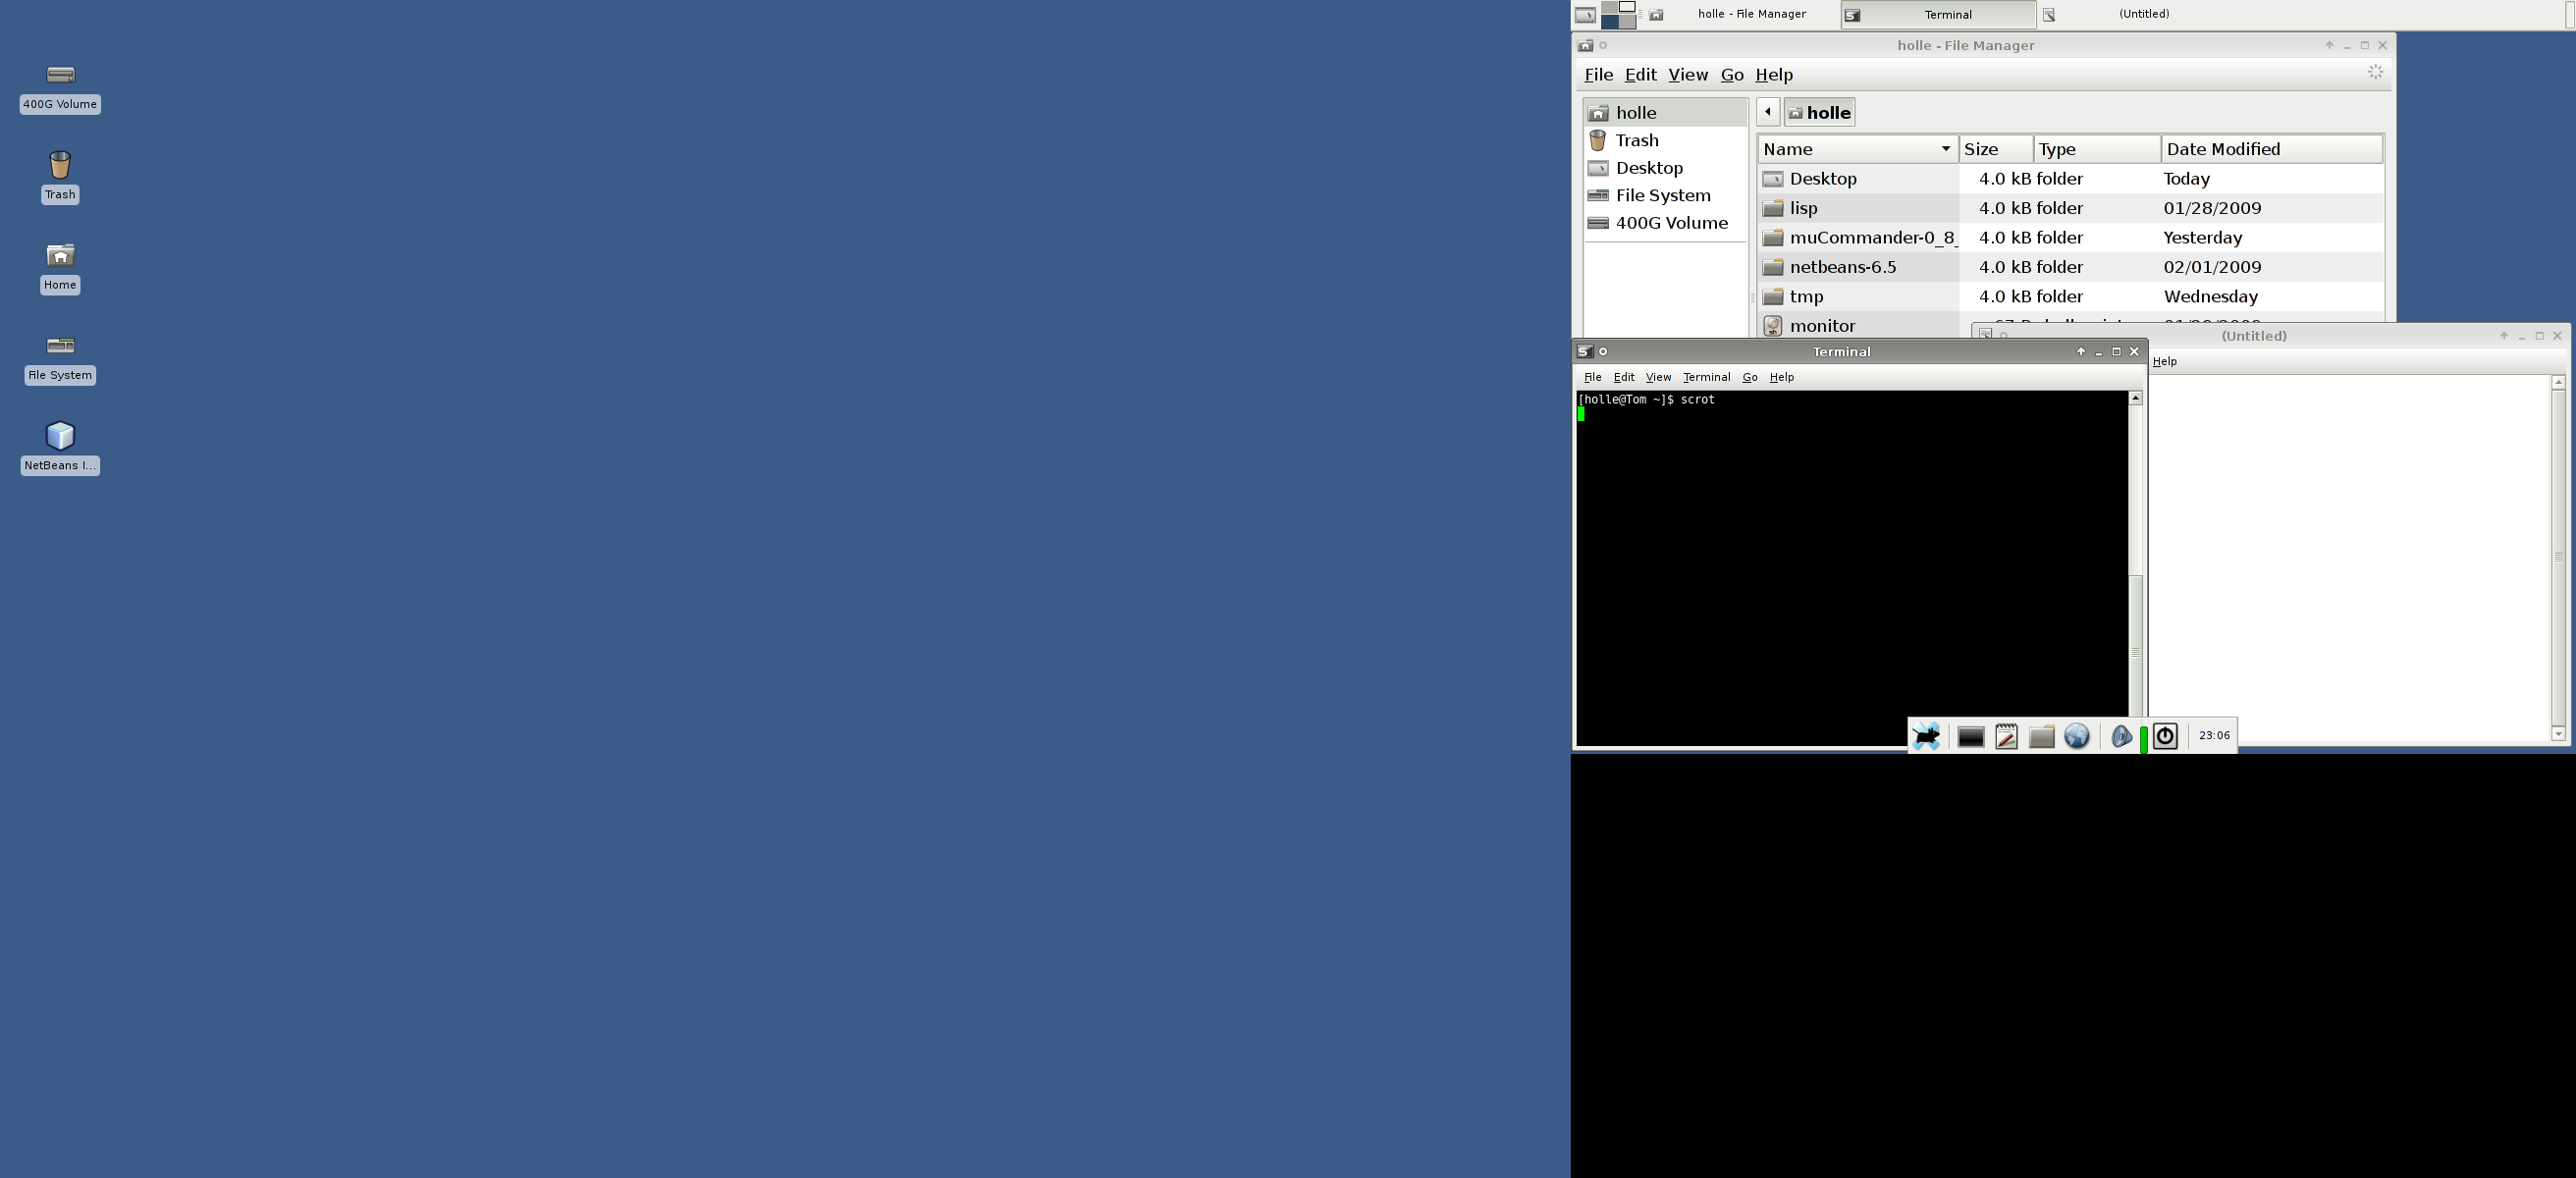Select File System in the side pane

[x=1662, y=196]
